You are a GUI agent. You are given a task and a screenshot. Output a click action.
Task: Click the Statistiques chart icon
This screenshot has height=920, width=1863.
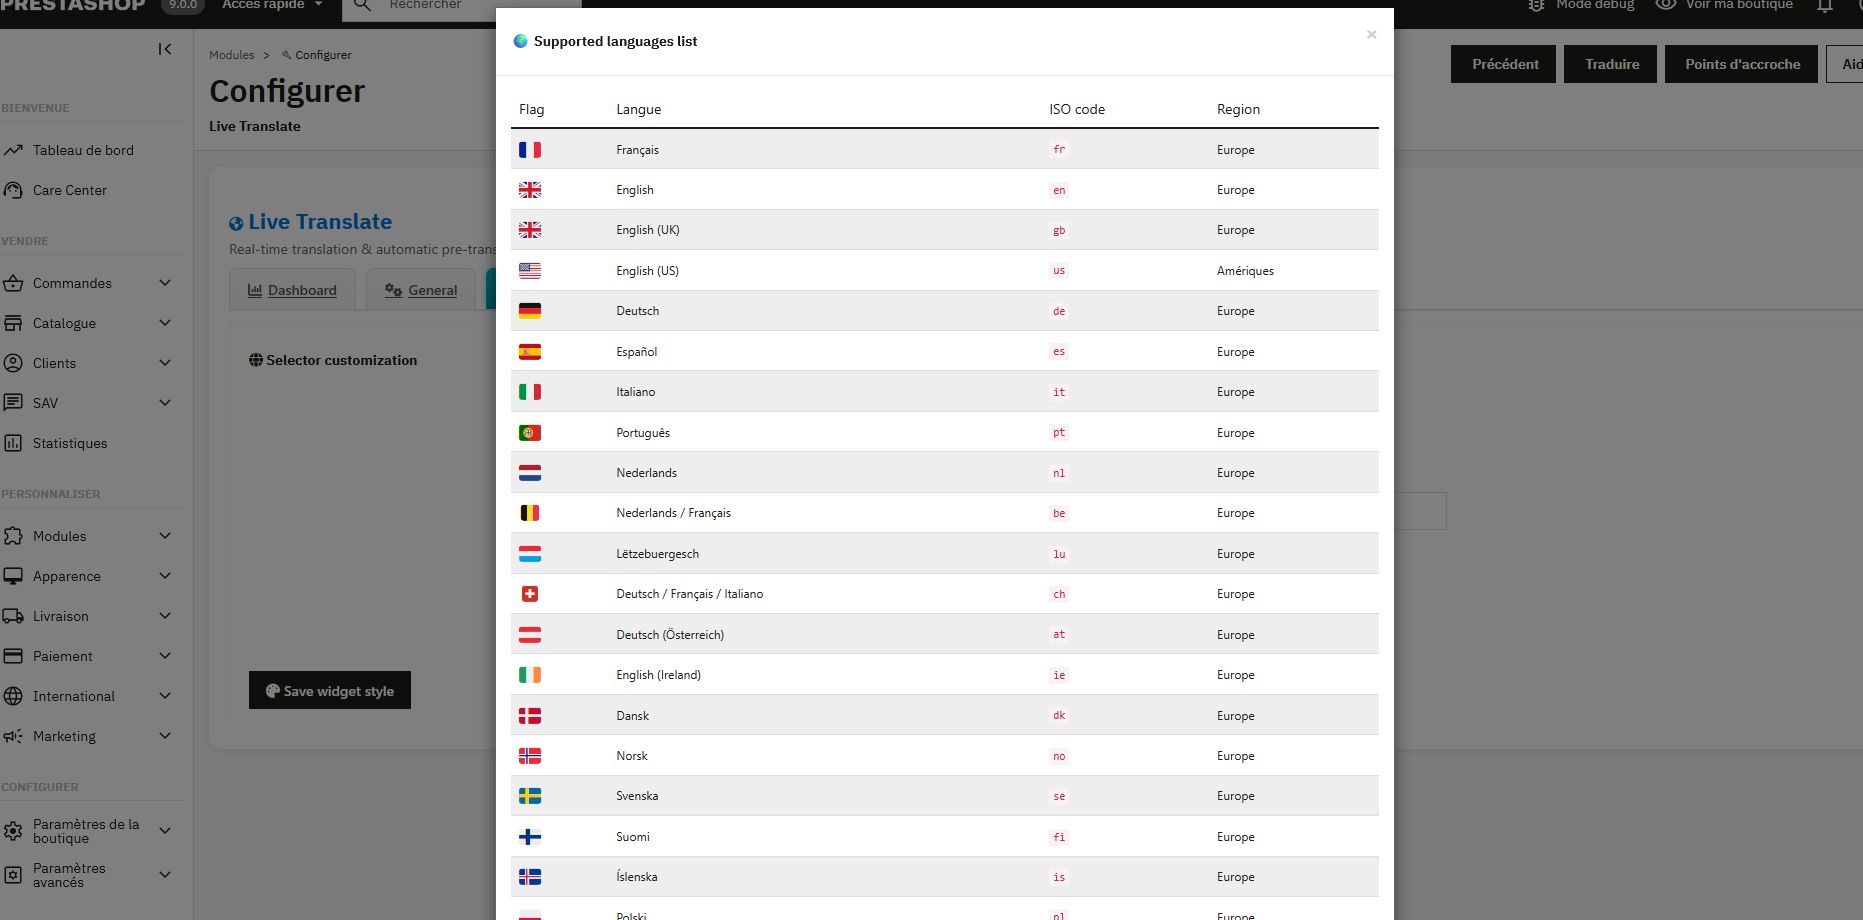tap(13, 443)
